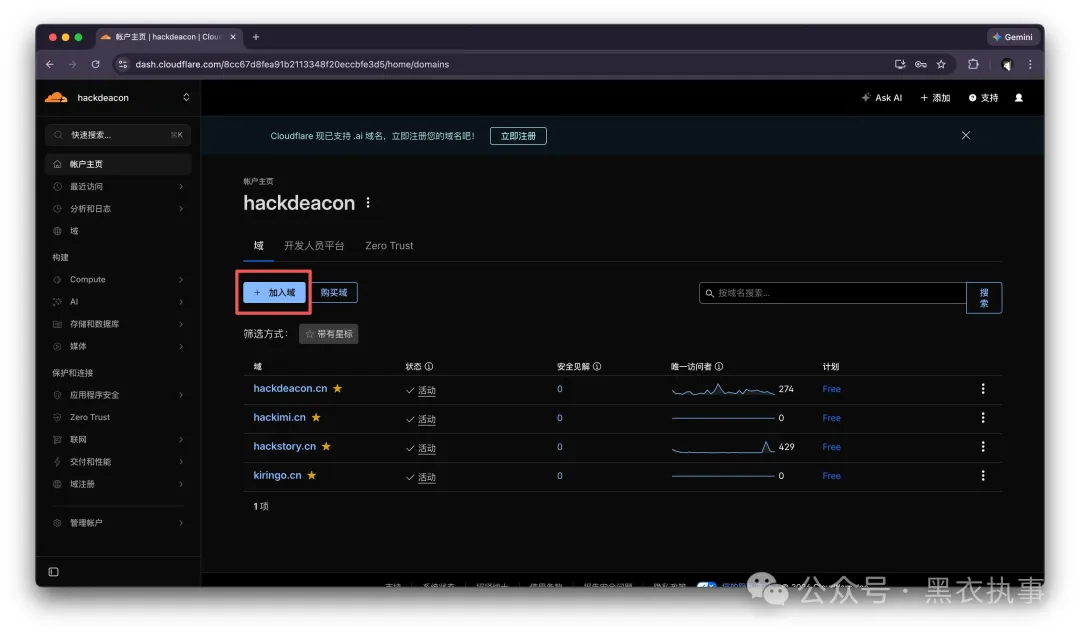The image size is (1080, 634).
Task: Reload the page in Chrome toolbar
Action: tap(95, 64)
